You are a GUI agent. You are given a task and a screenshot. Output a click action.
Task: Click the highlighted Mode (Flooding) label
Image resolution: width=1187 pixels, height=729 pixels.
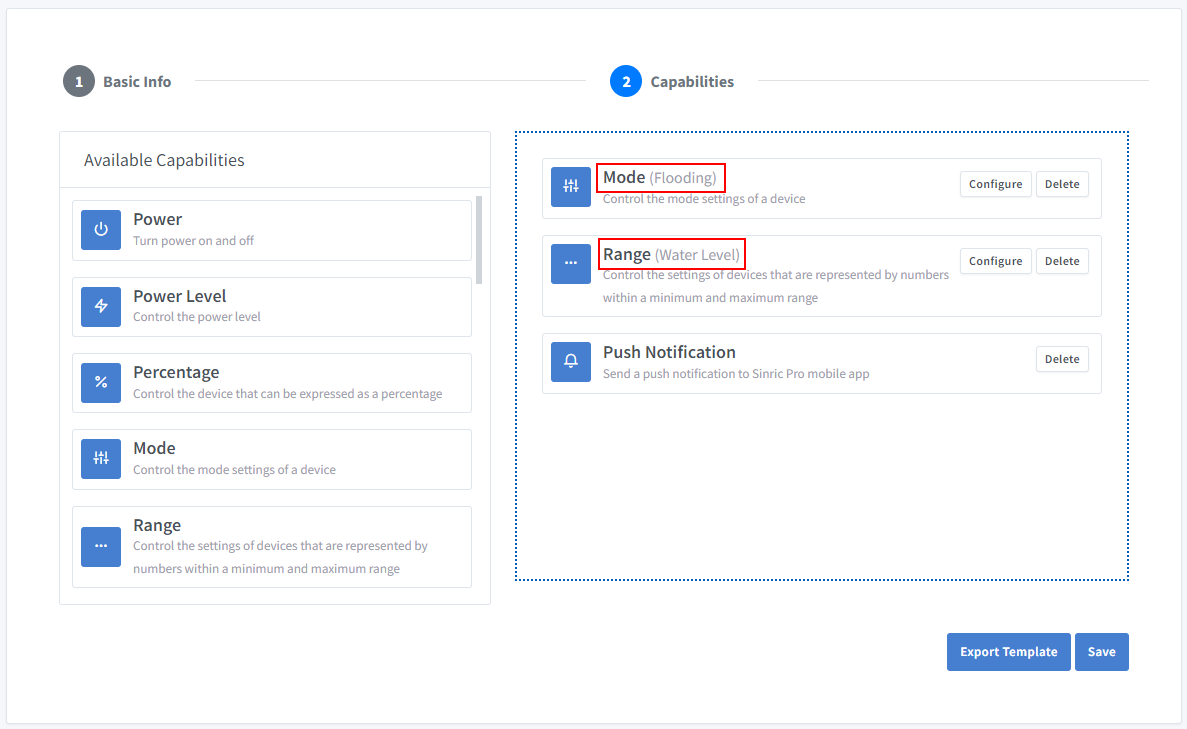tap(660, 177)
